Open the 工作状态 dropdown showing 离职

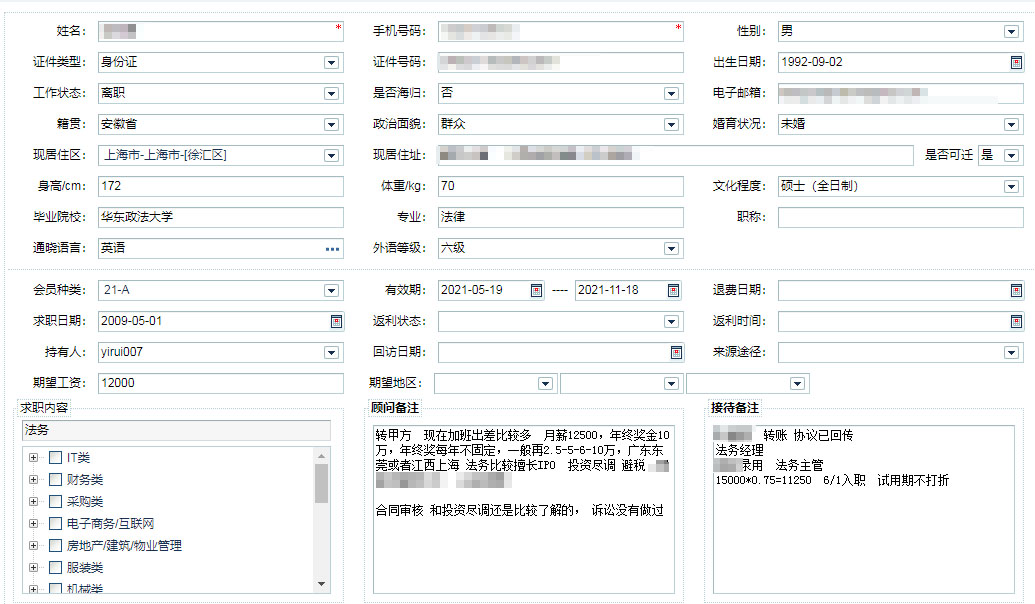[331, 93]
